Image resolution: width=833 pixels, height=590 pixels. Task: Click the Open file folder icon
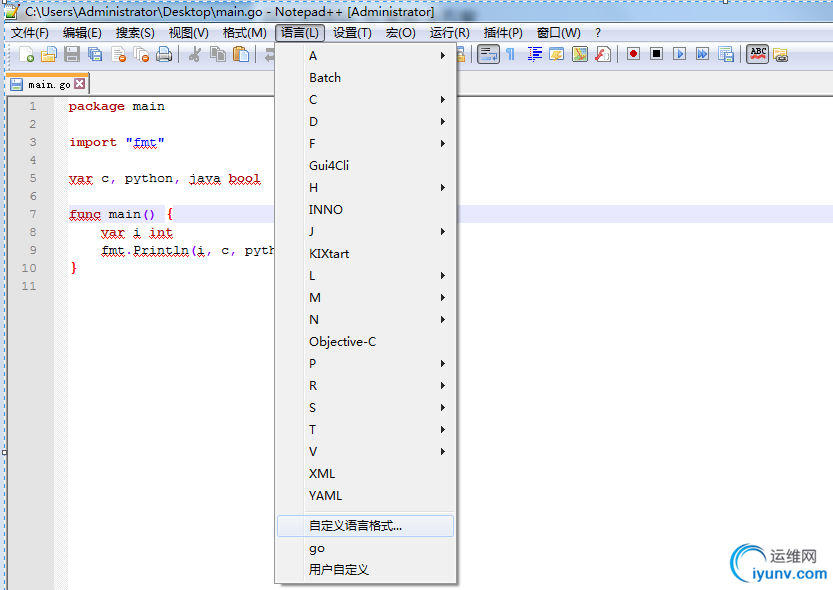coord(49,54)
